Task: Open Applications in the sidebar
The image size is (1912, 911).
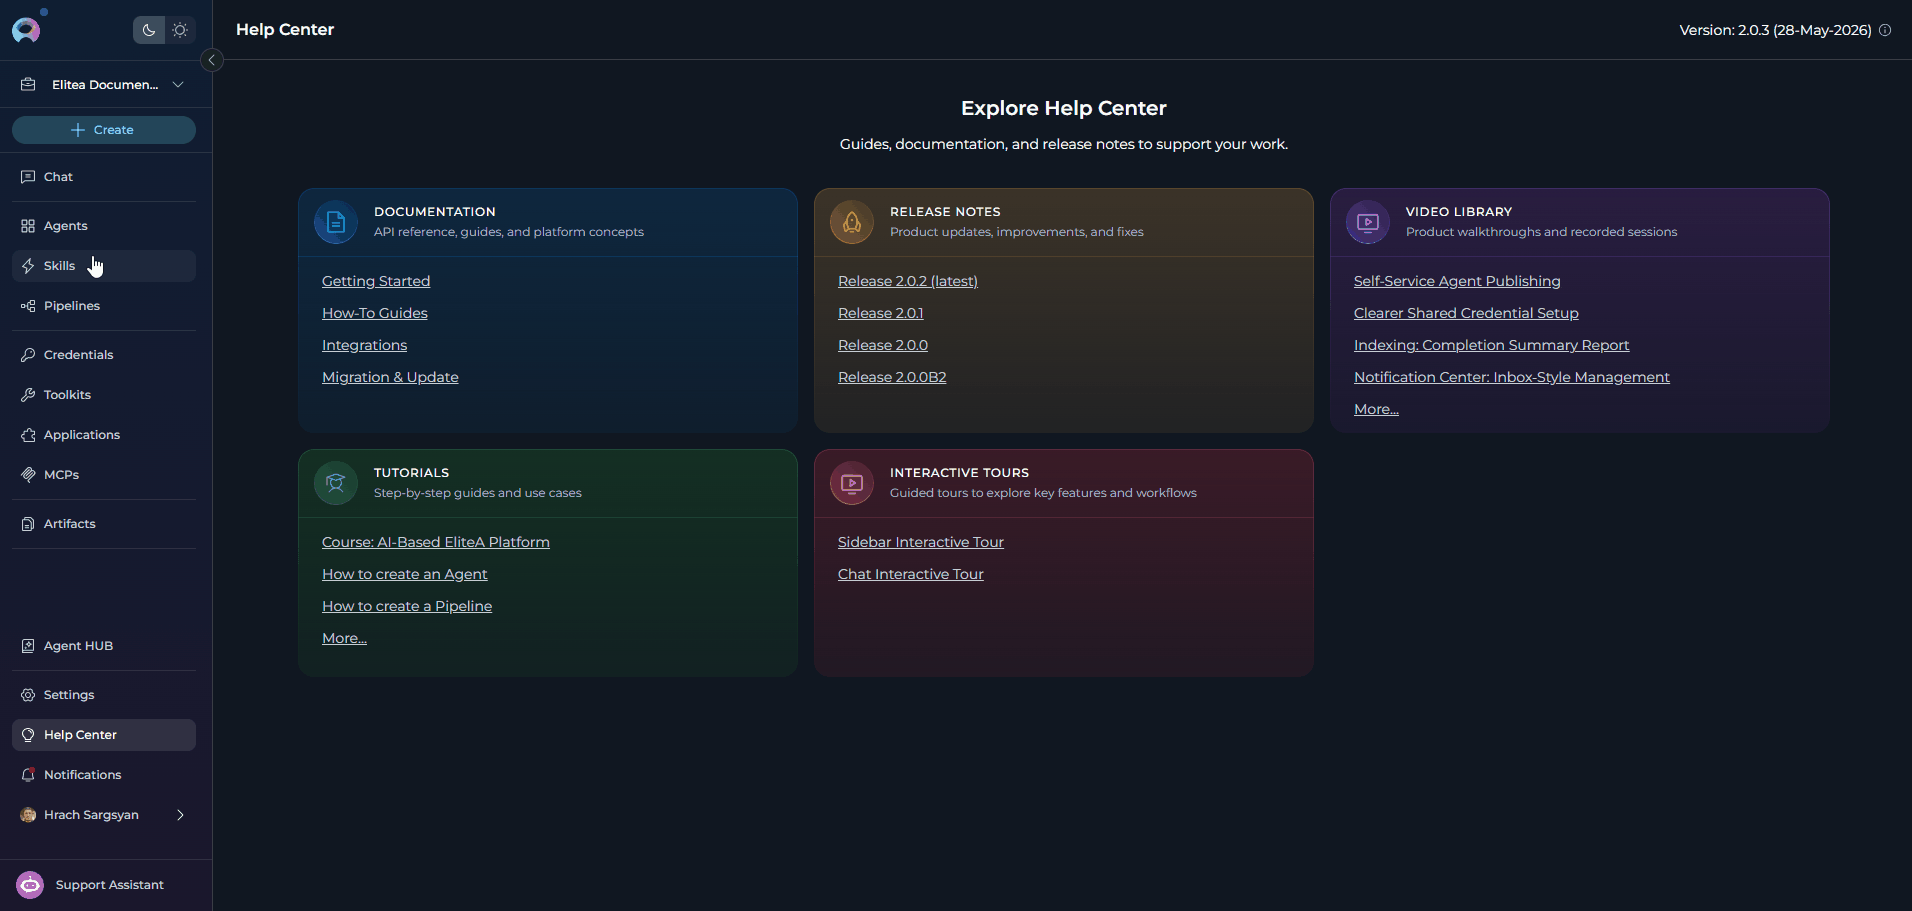Action: (x=104, y=435)
